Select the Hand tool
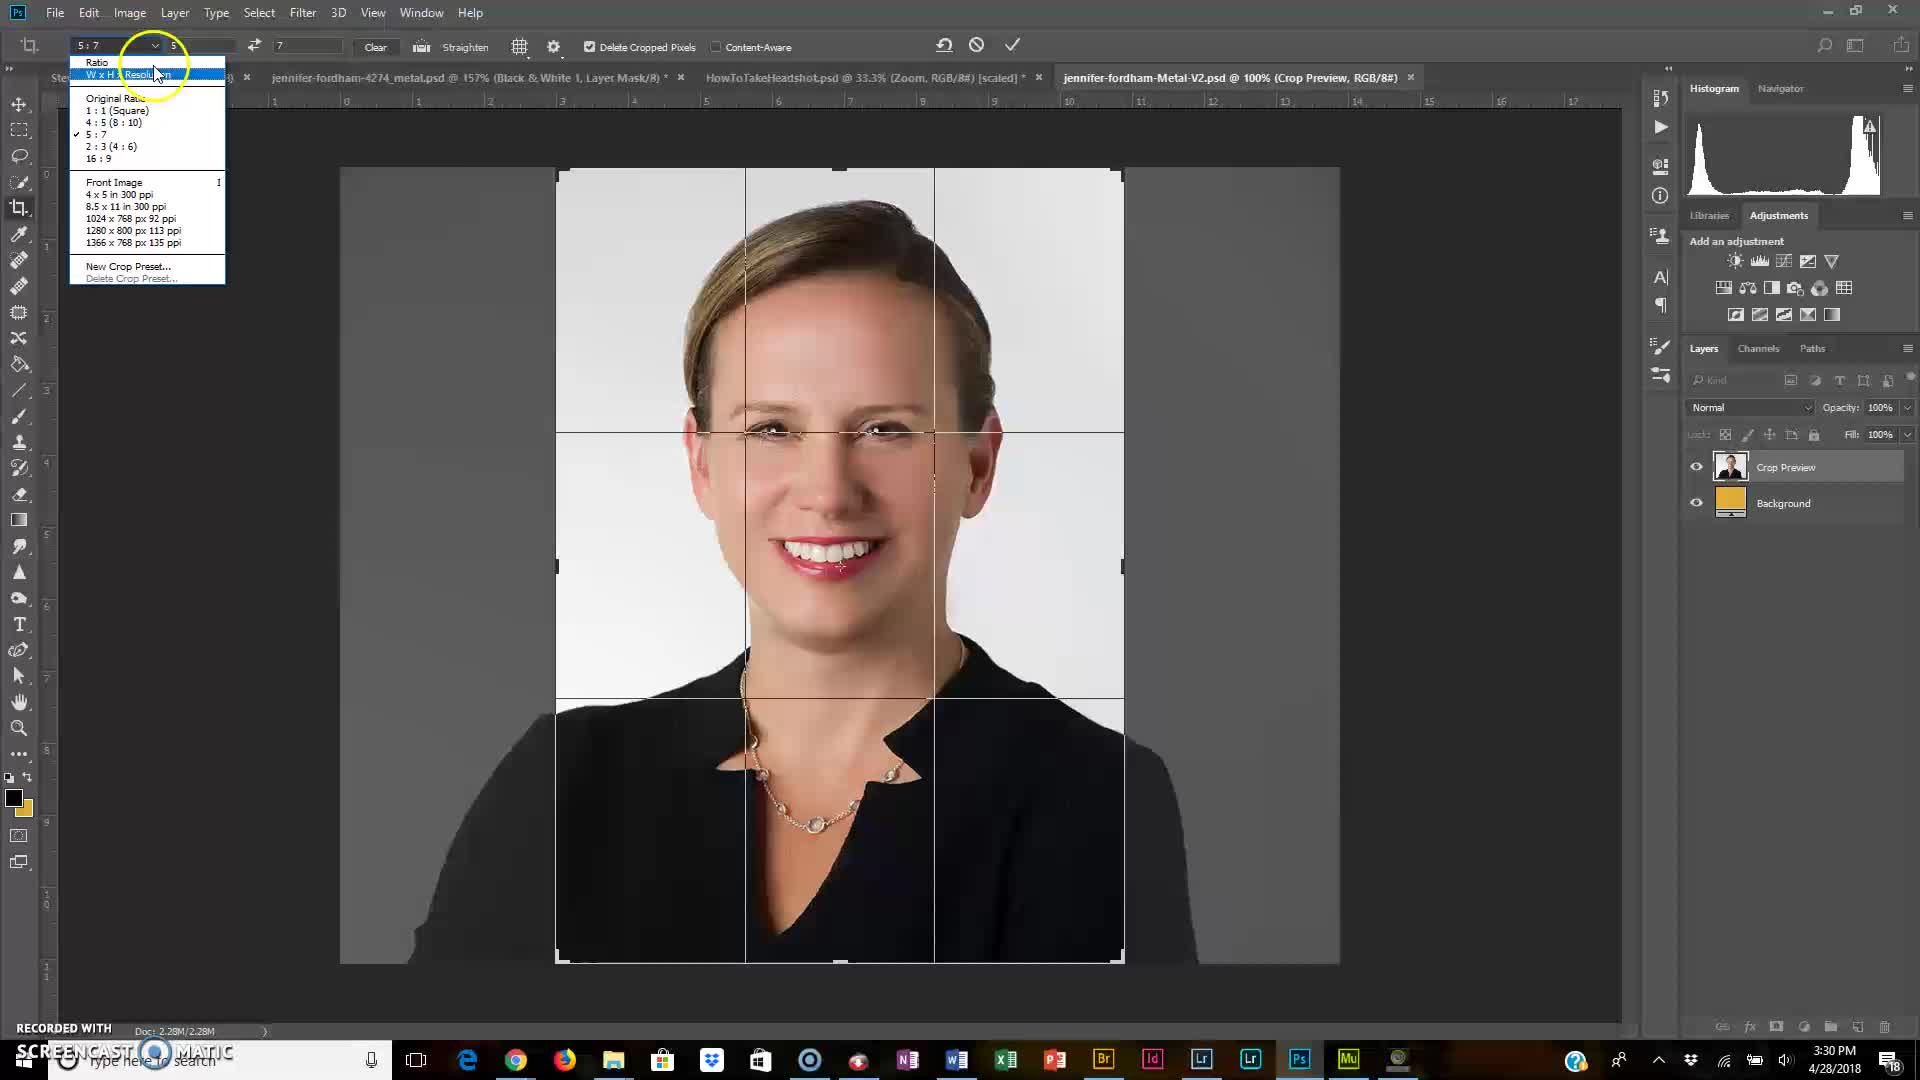This screenshot has width=1920, height=1080. 19,702
